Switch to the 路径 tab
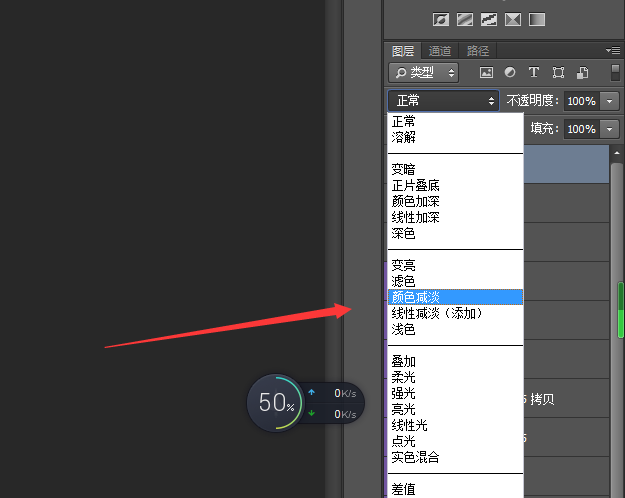The height and width of the screenshot is (498, 625). coord(478,51)
